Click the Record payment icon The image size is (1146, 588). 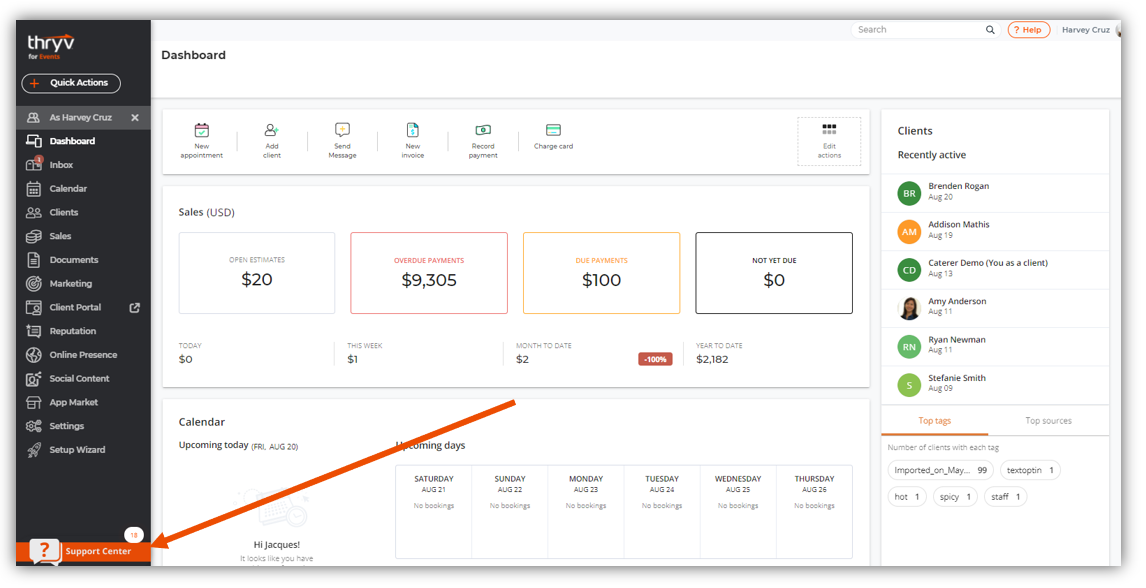coord(483,130)
